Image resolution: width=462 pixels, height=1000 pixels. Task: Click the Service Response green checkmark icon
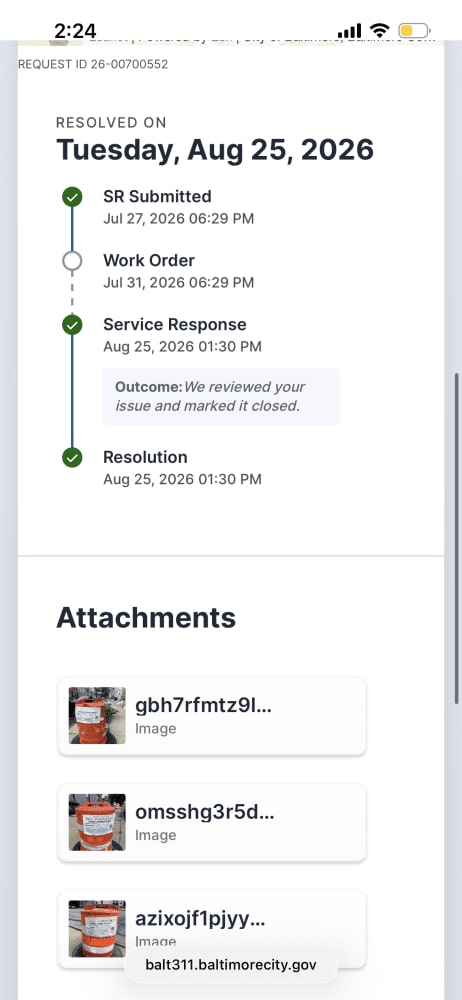[x=72, y=325]
